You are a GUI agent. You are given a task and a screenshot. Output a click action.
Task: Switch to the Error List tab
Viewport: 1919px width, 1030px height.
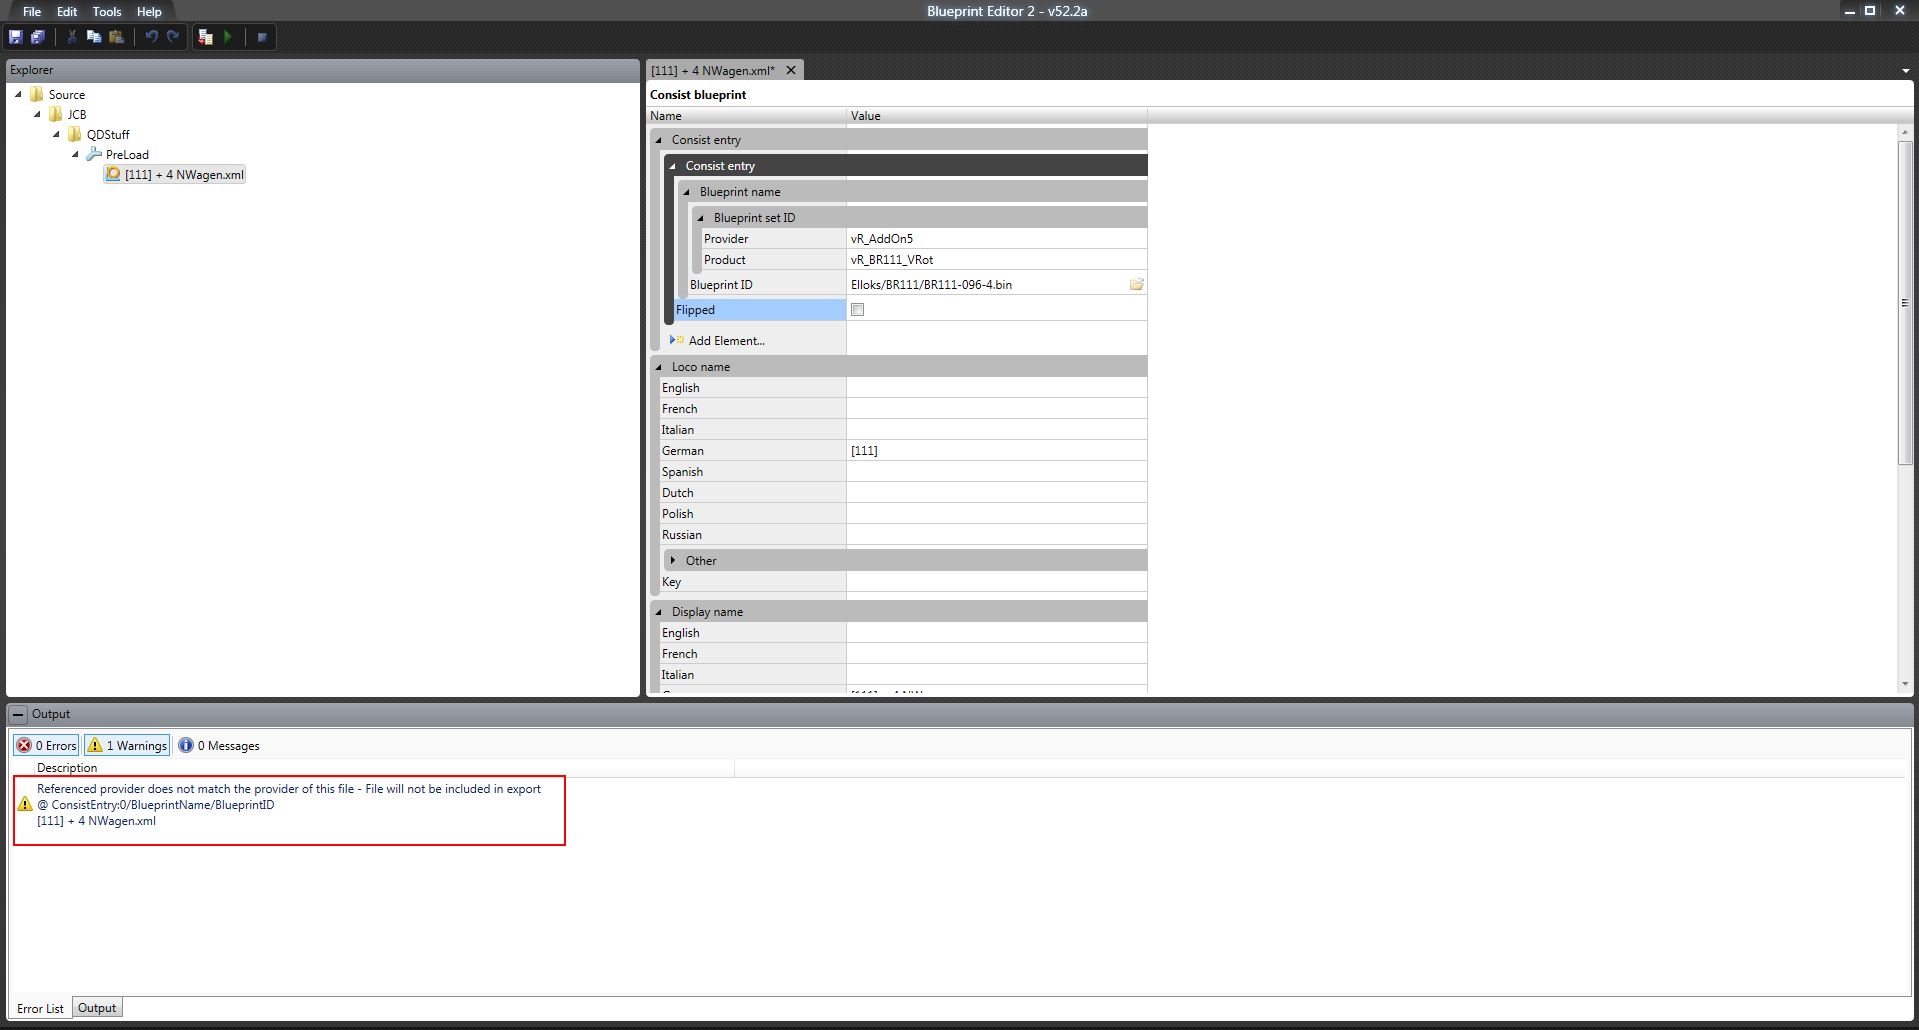[x=40, y=1008]
